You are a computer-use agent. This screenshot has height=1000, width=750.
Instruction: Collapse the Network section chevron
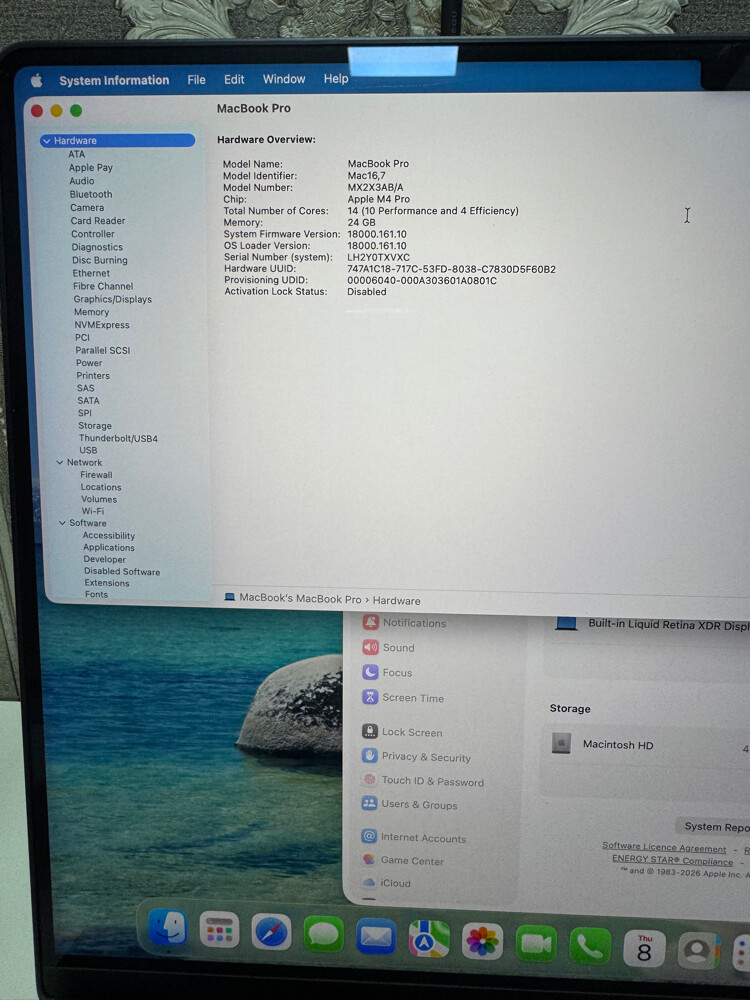60,462
